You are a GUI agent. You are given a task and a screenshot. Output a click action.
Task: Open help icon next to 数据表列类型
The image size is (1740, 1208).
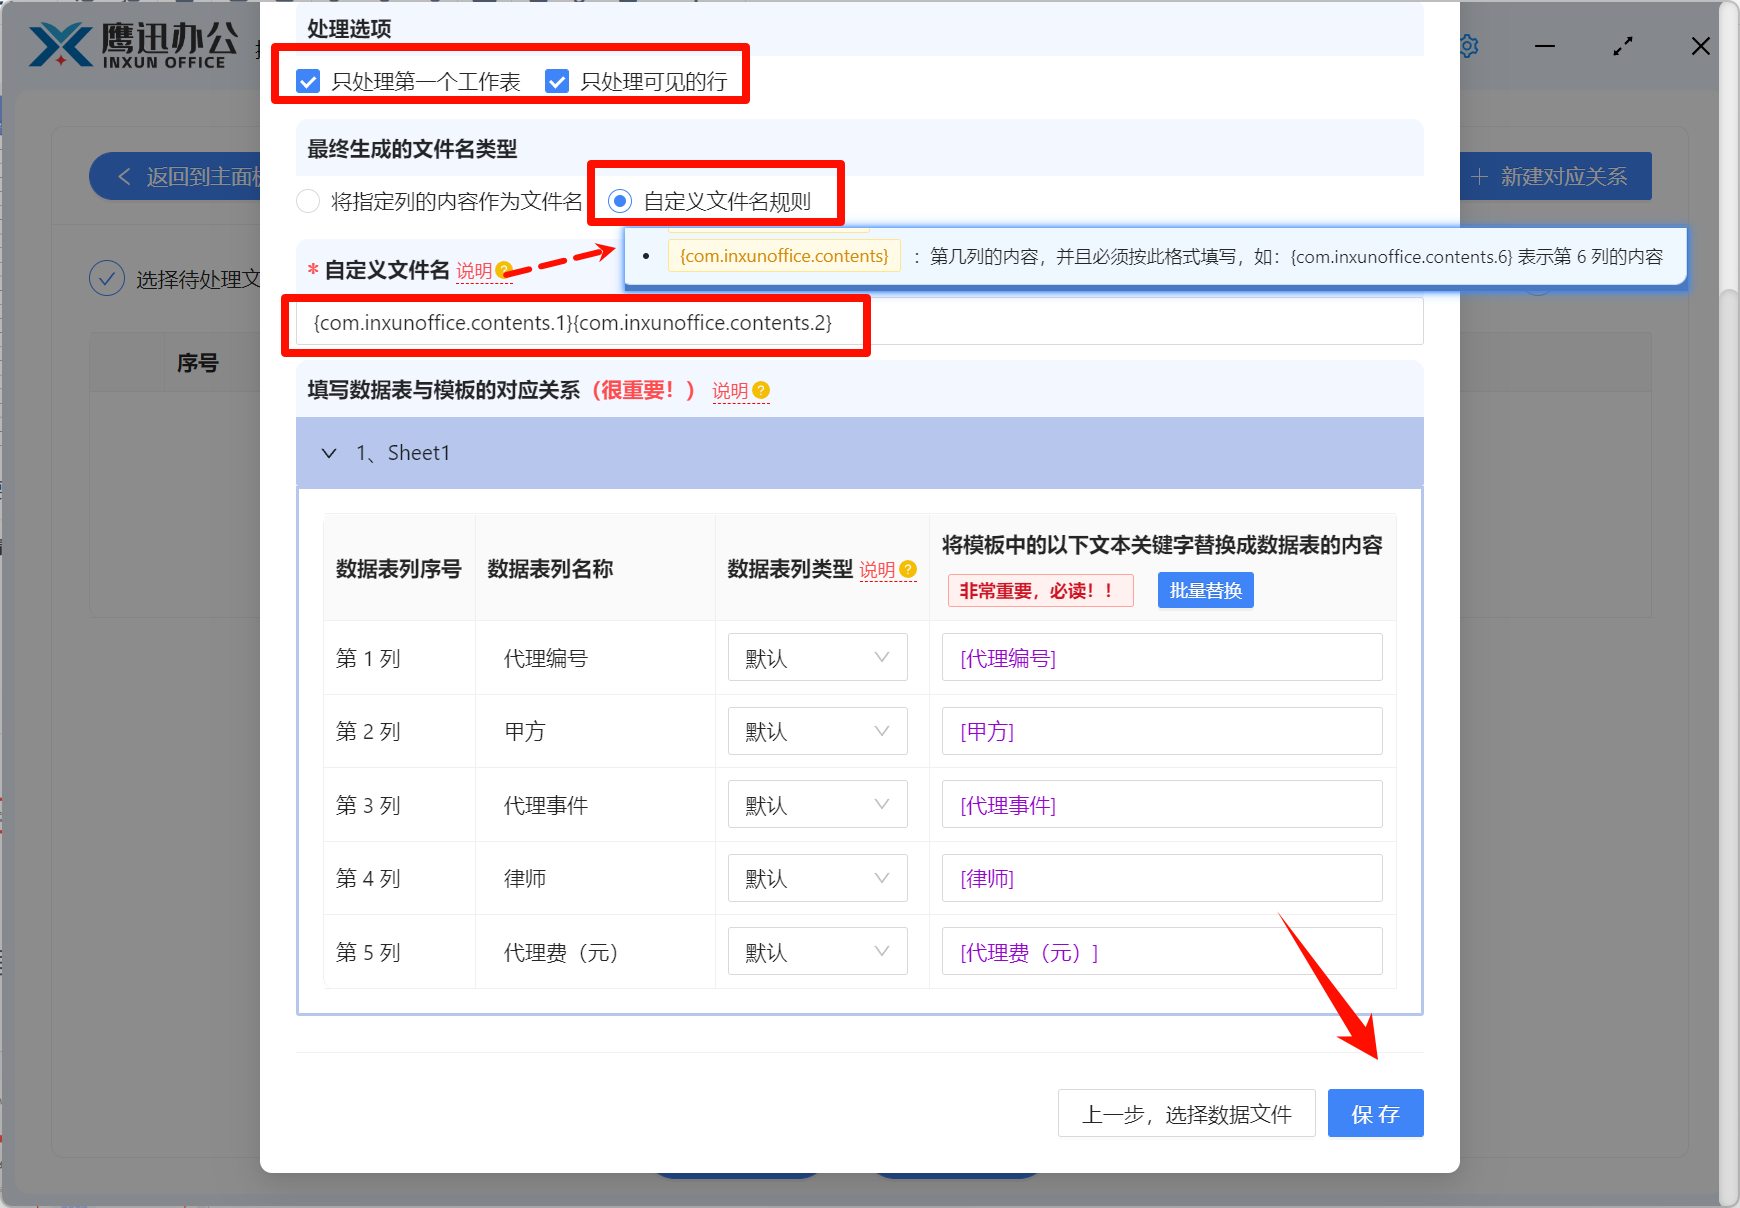click(907, 568)
